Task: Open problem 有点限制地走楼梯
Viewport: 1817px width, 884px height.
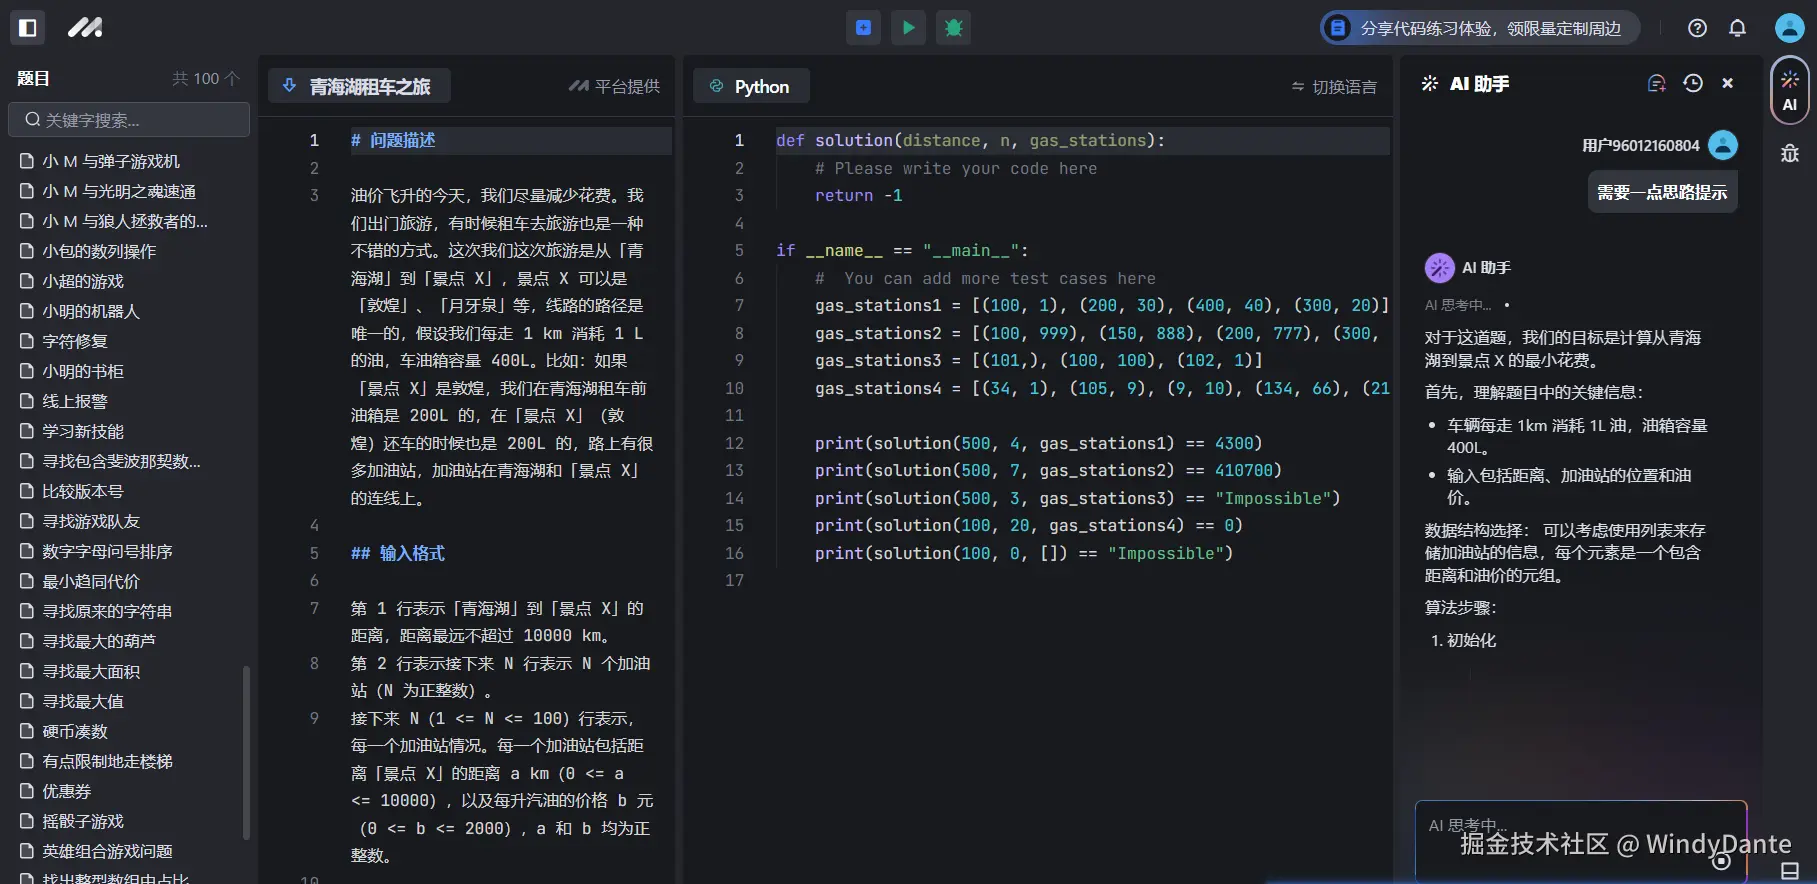Action: pos(106,761)
